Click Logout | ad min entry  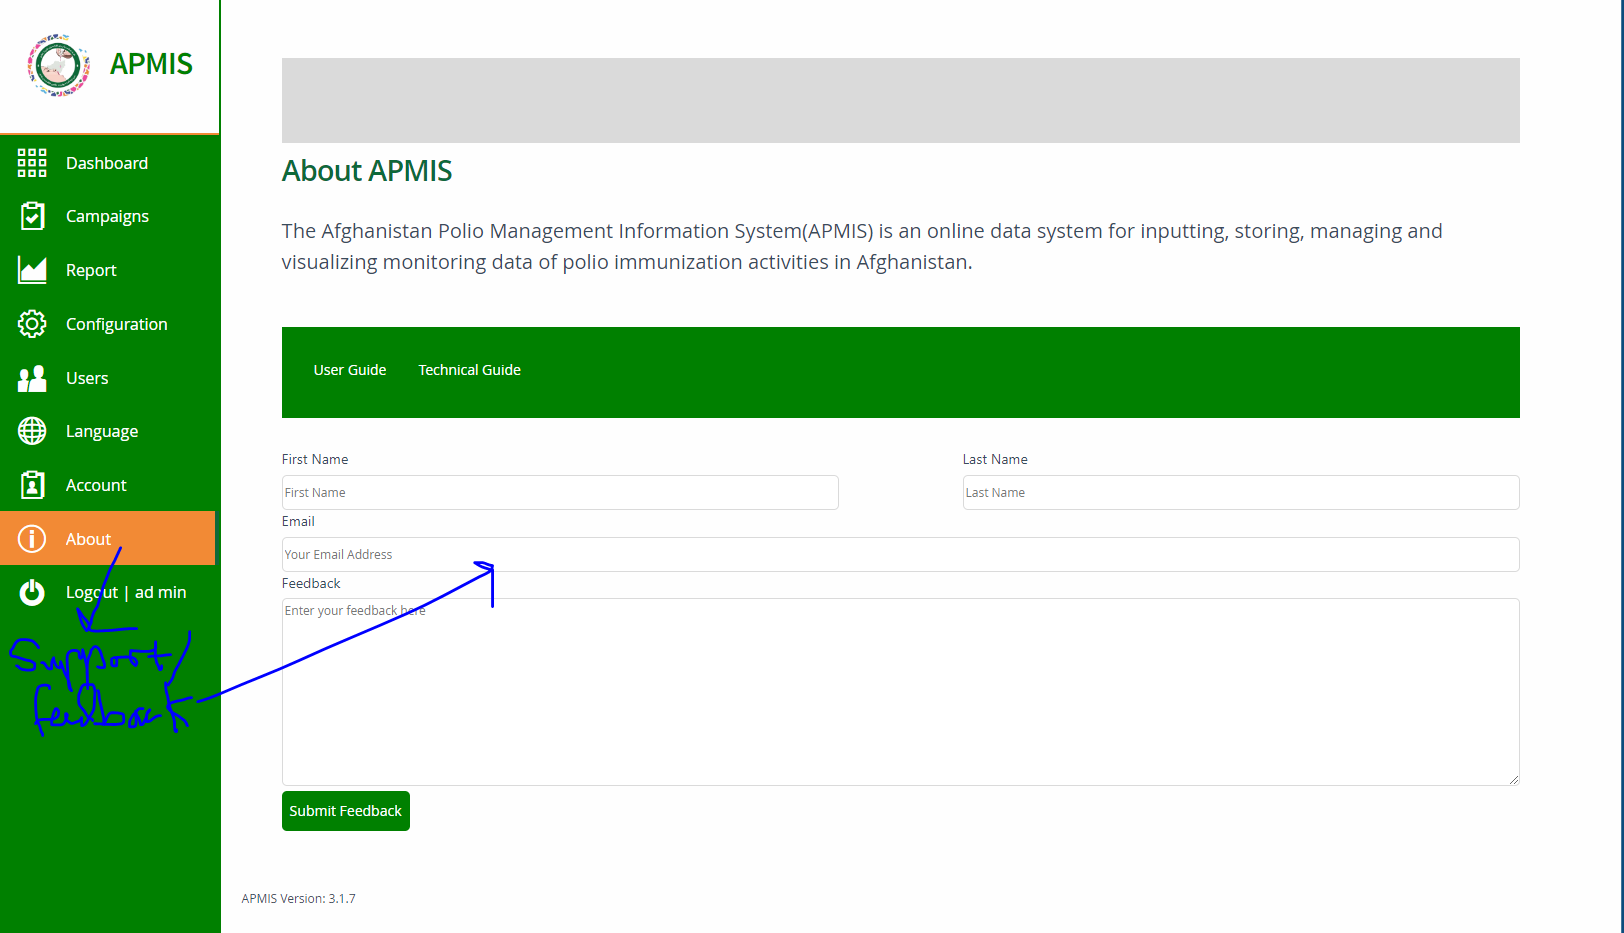tap(125, 592)
